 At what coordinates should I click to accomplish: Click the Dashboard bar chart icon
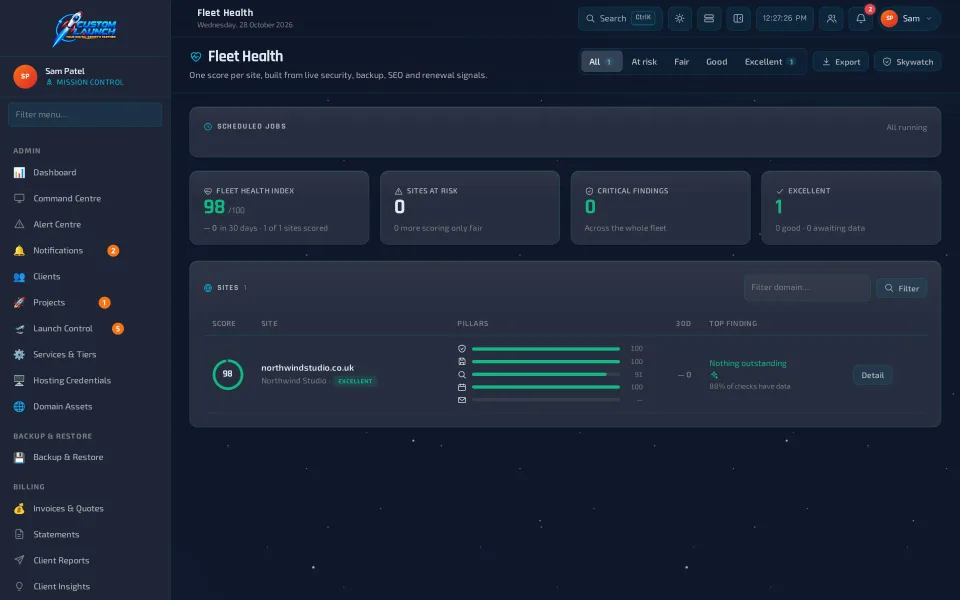tap(20, 173)
